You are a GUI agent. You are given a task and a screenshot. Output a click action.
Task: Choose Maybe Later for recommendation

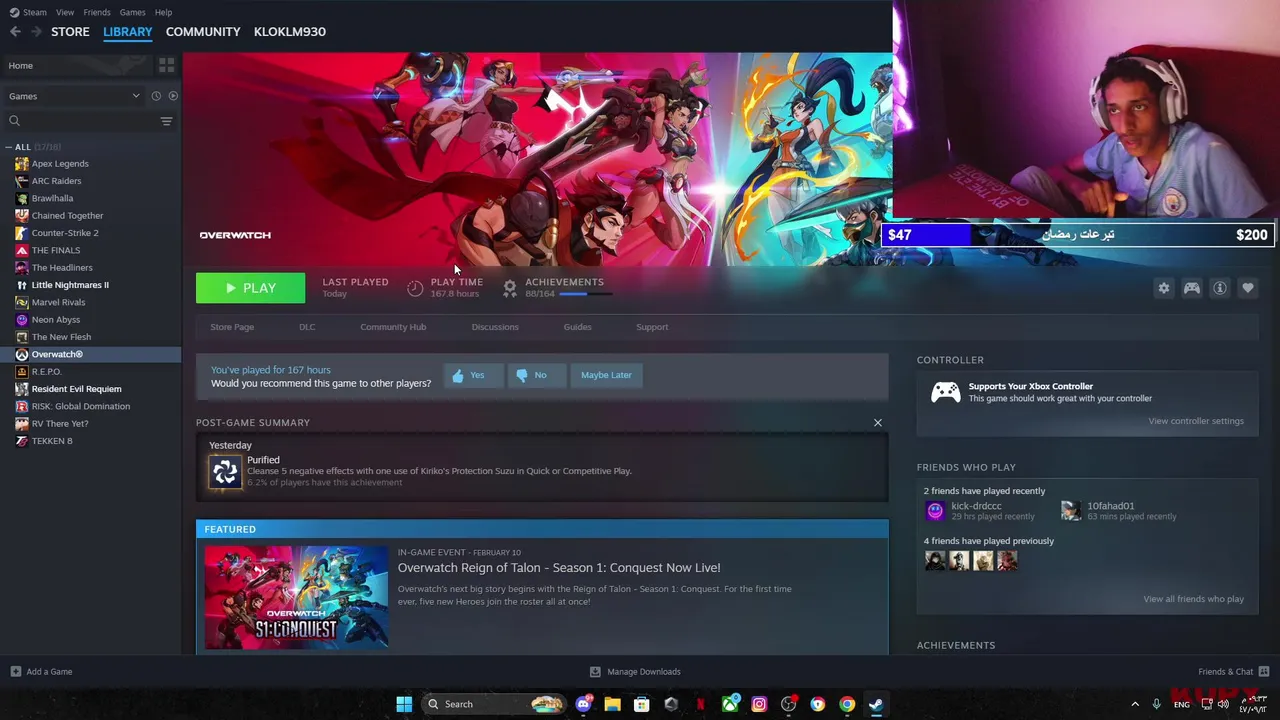606,375
